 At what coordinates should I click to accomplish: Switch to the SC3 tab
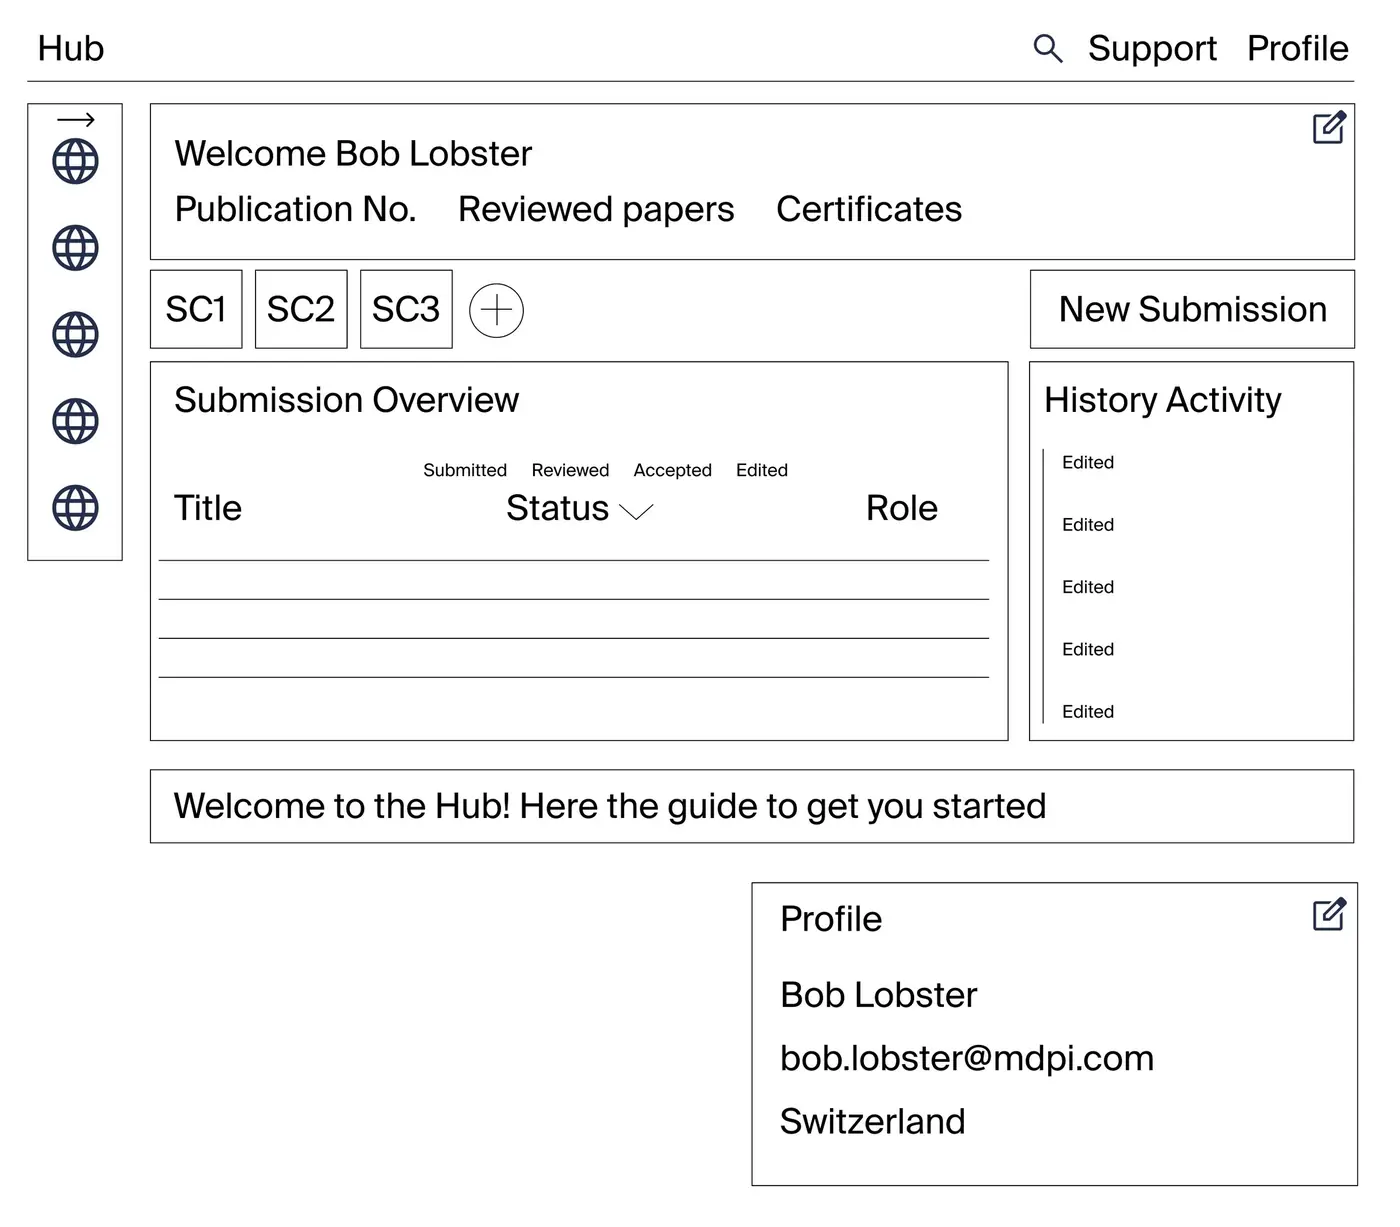406,309
